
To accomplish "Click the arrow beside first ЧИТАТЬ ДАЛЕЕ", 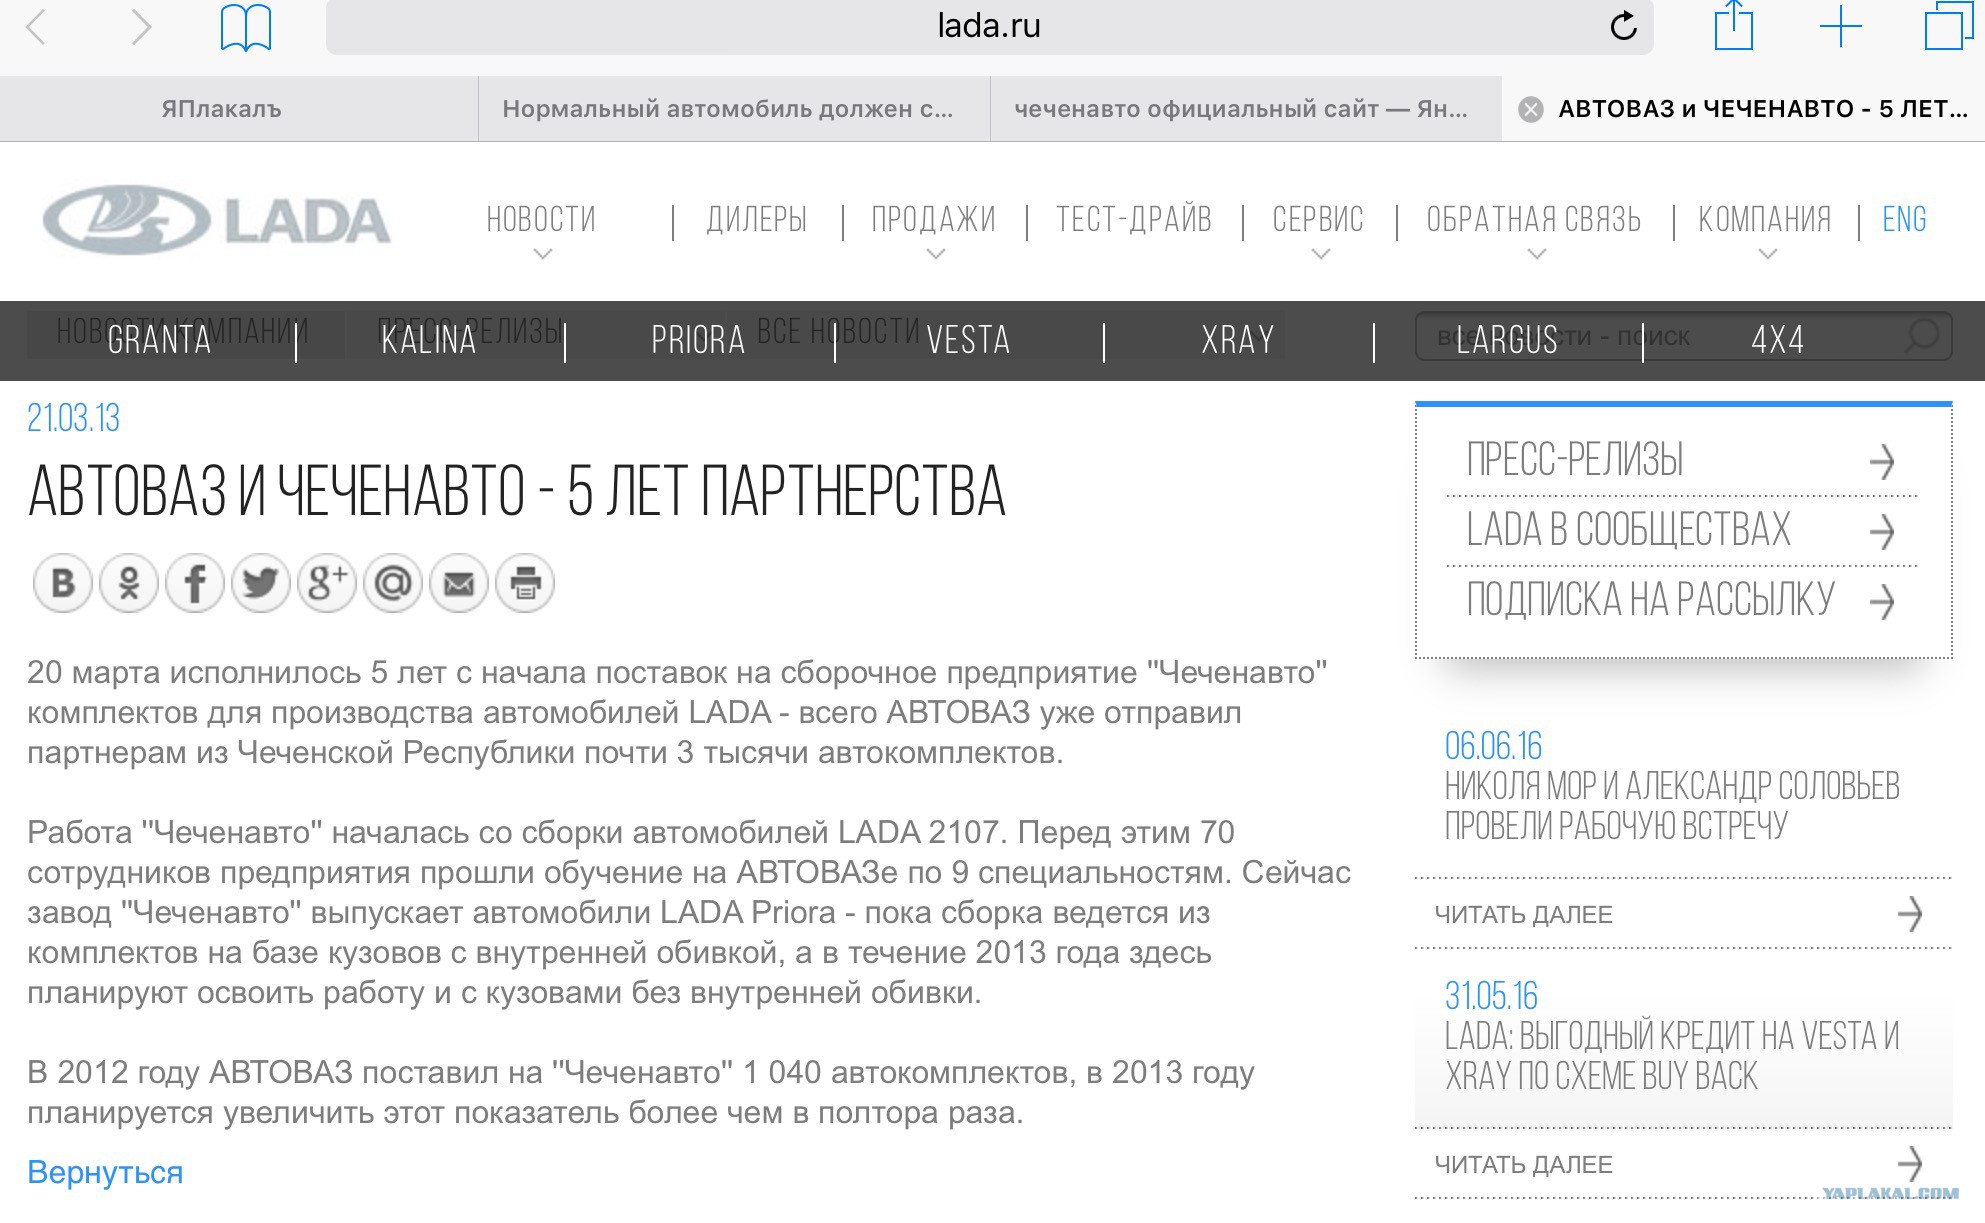I will pos(1909,913).
